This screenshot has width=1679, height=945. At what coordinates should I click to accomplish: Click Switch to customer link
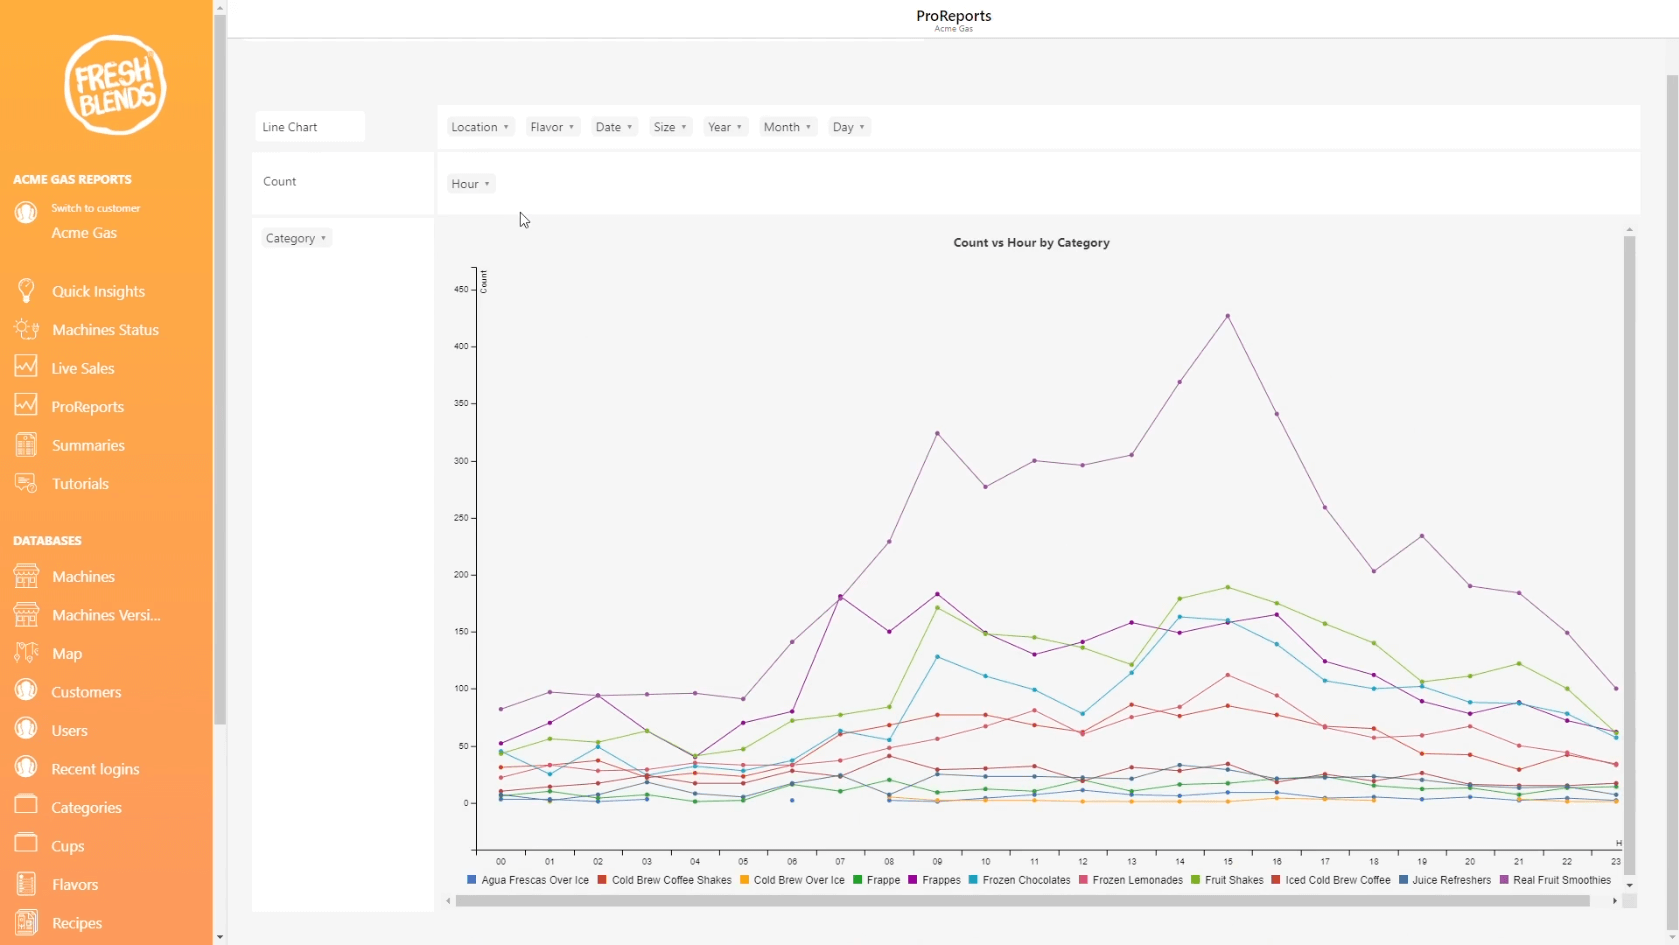click(96, 208)
